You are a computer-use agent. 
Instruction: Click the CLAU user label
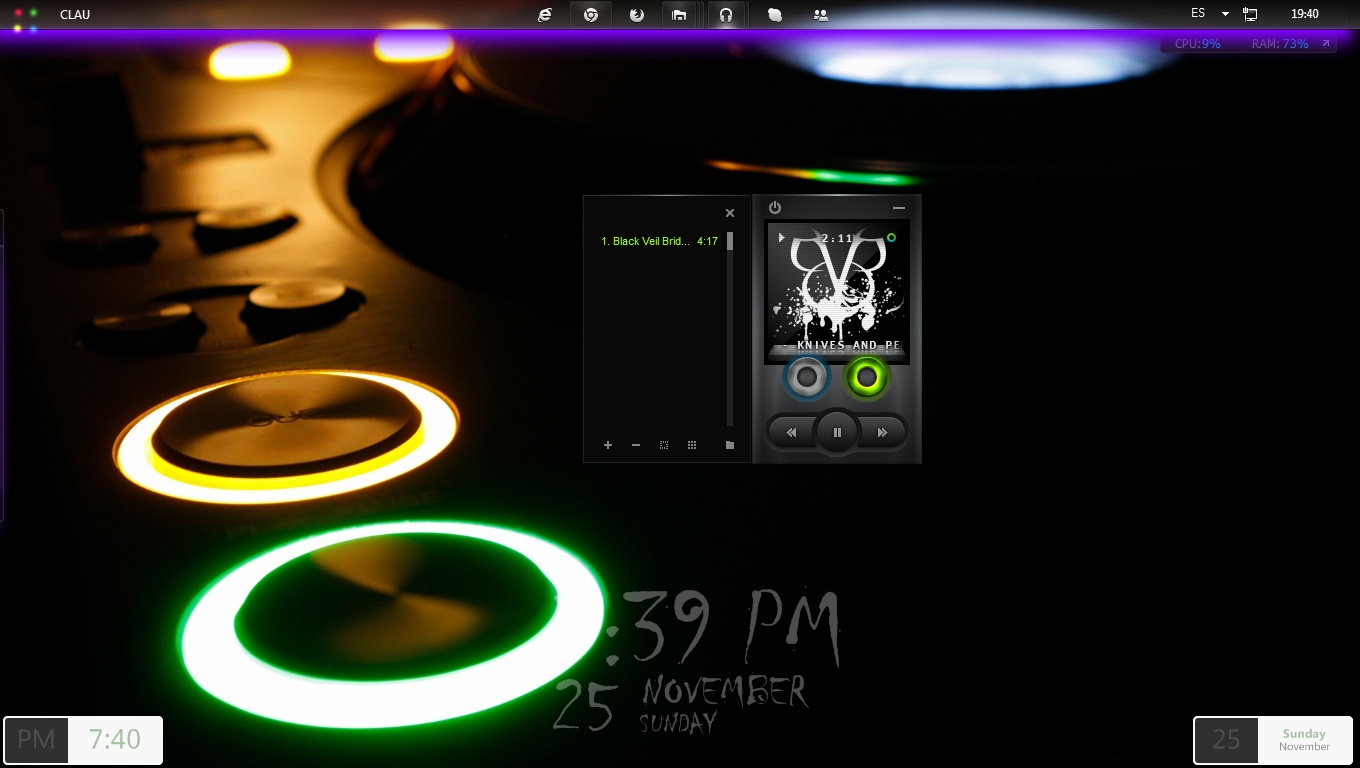[x=75, y=15]
